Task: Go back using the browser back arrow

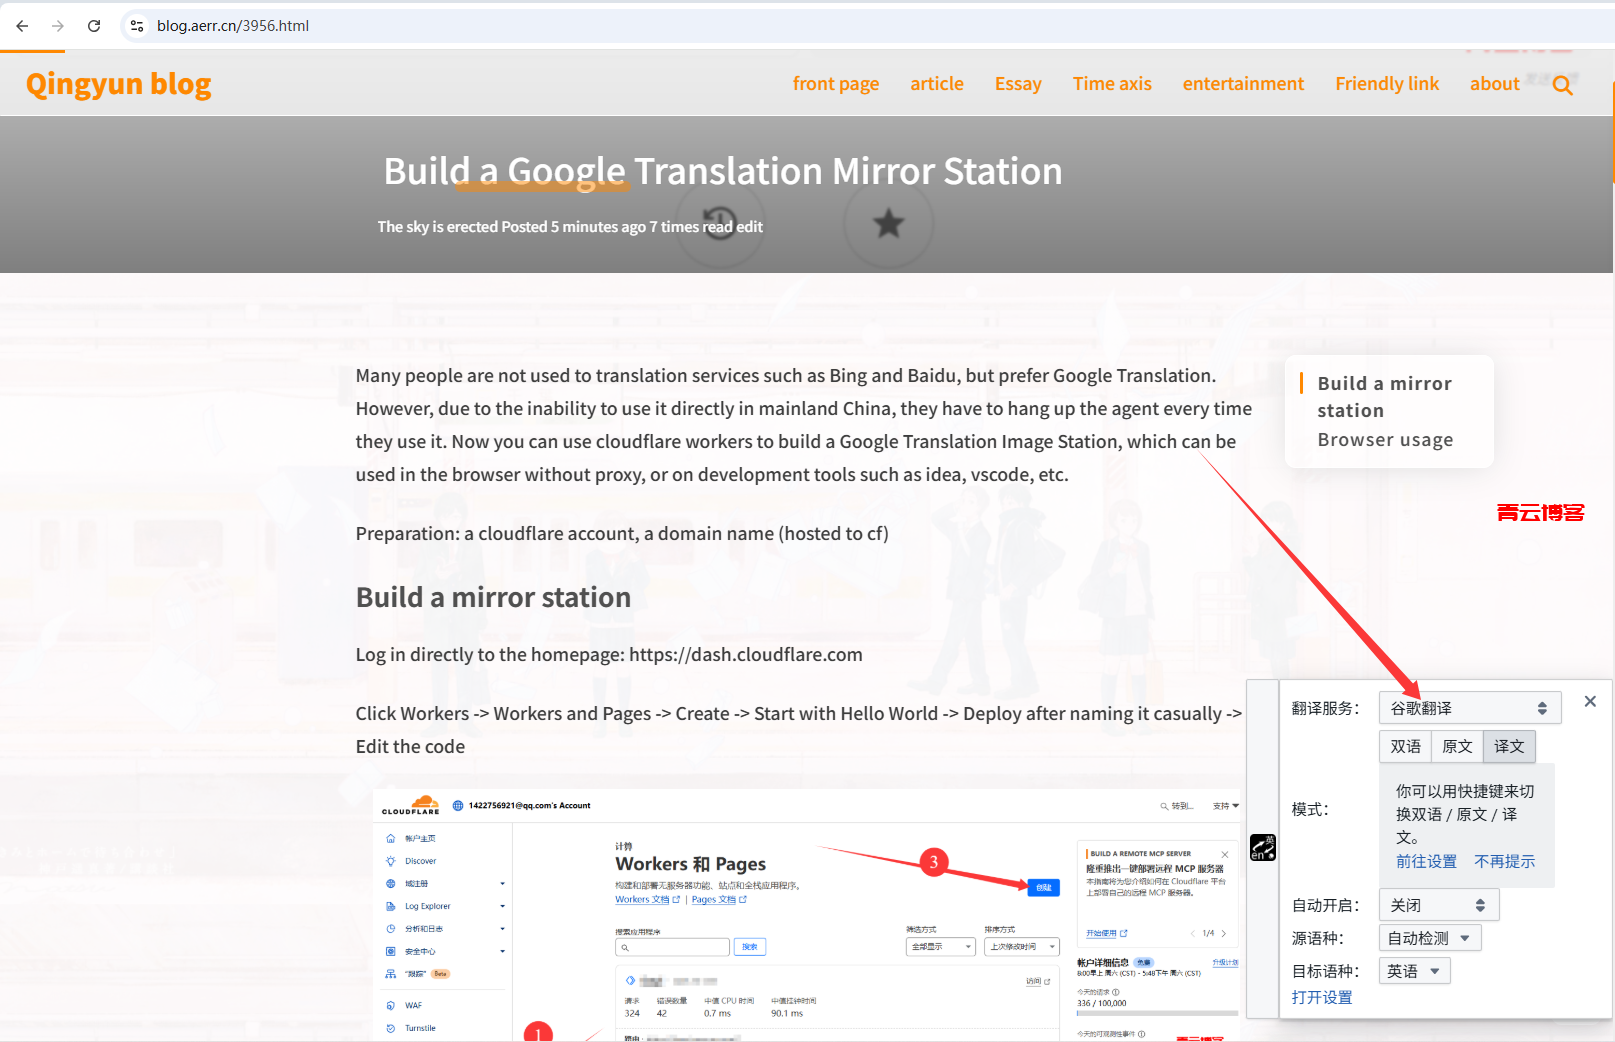Action: pyautogui.click(x=22, y=26)
